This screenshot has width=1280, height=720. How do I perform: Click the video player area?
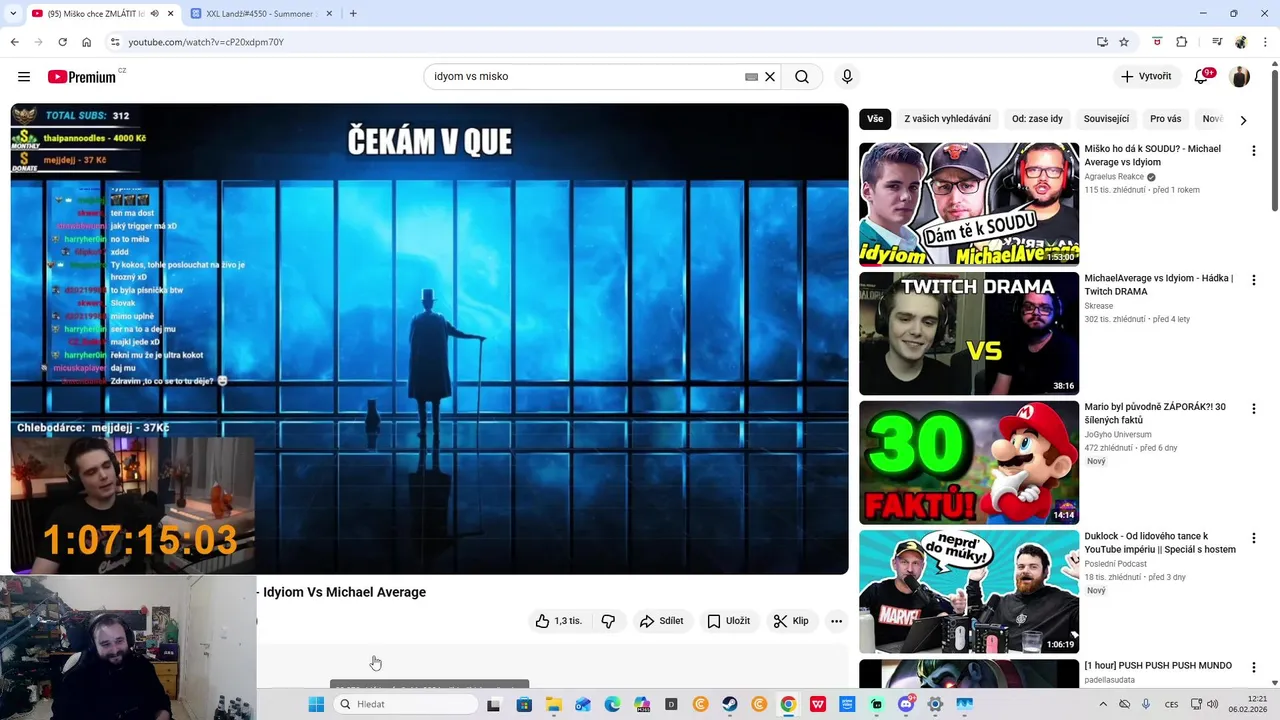tap(429, 339)
